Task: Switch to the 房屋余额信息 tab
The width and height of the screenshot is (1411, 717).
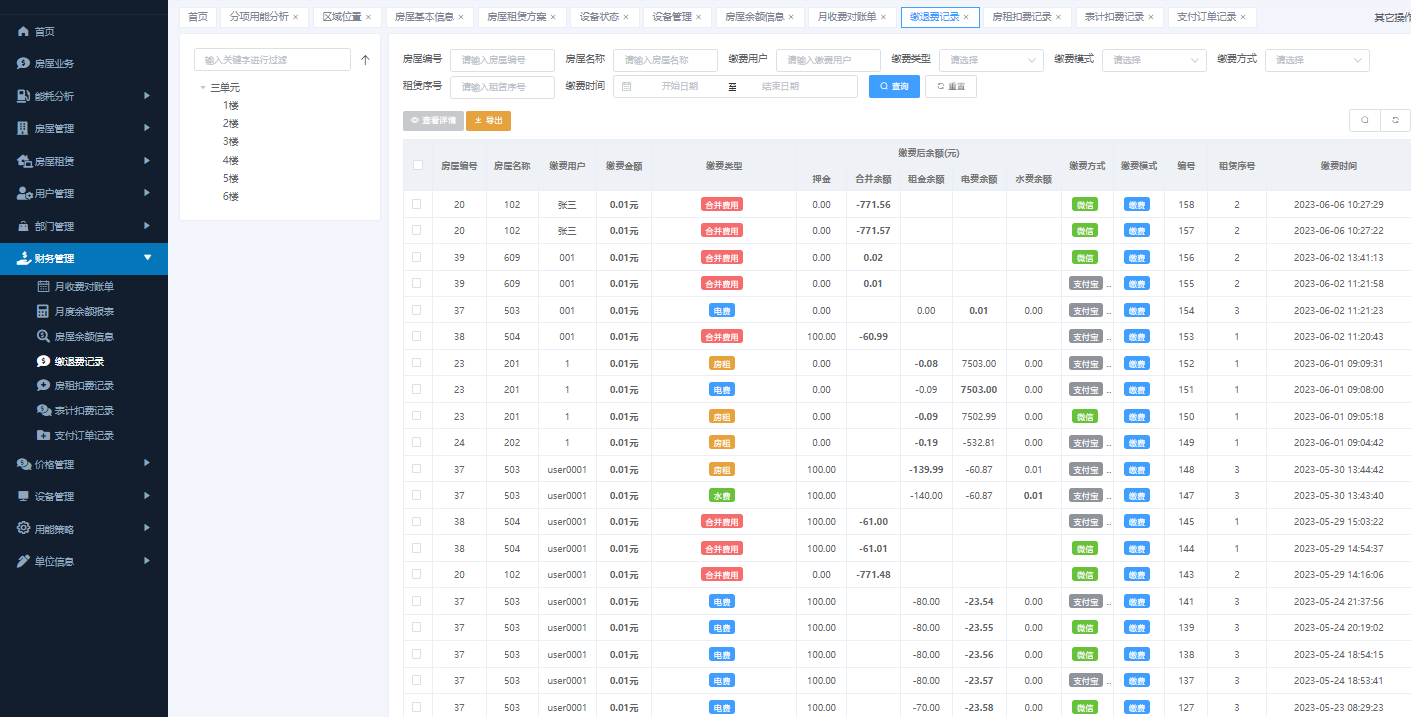Action: 760,17
